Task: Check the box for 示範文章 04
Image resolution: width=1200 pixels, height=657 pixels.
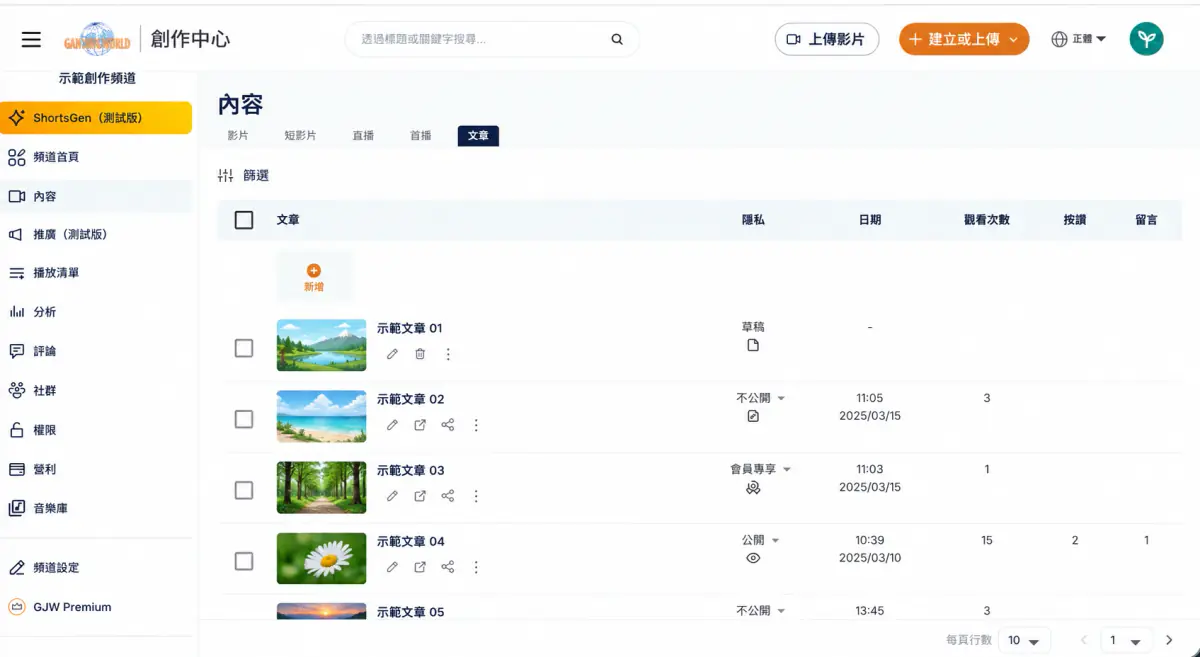Action: pyautogui.click(x=244, y=561)
